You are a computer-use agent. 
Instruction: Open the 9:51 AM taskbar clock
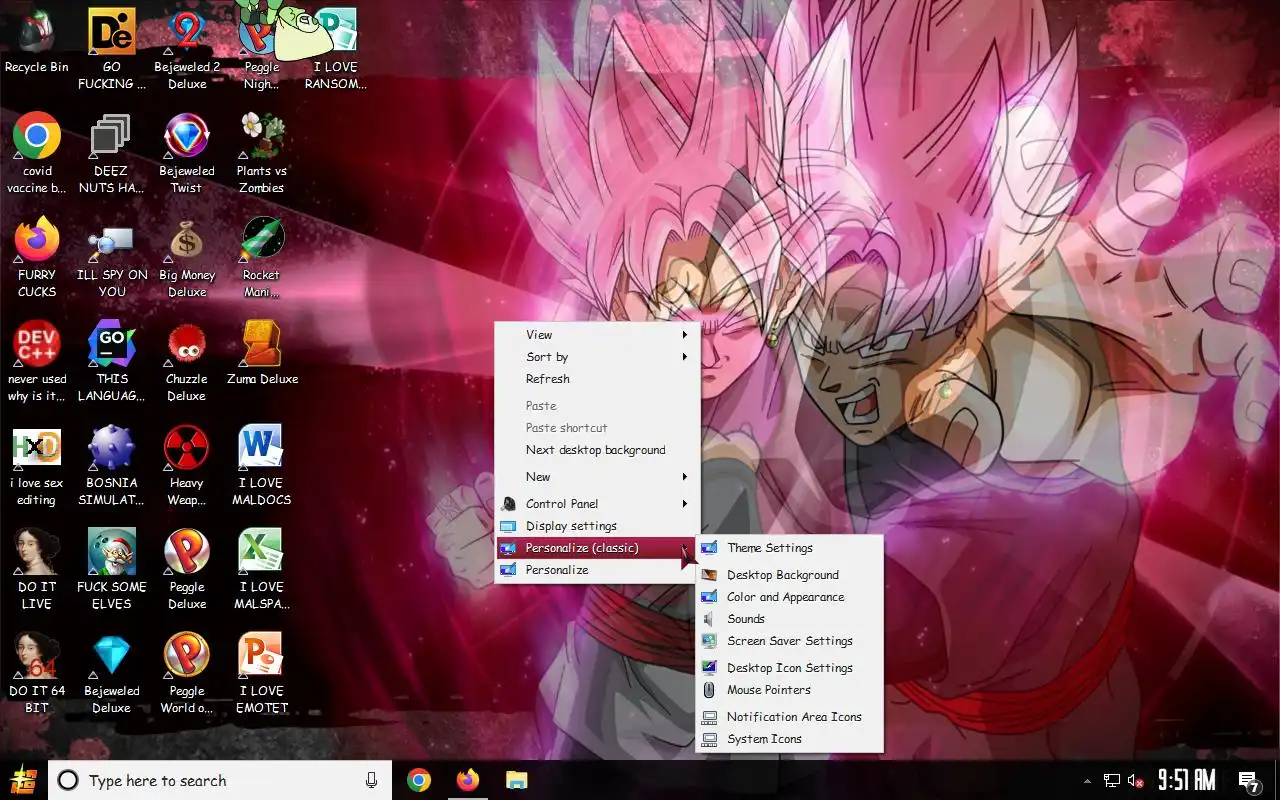pos(1187,780)
